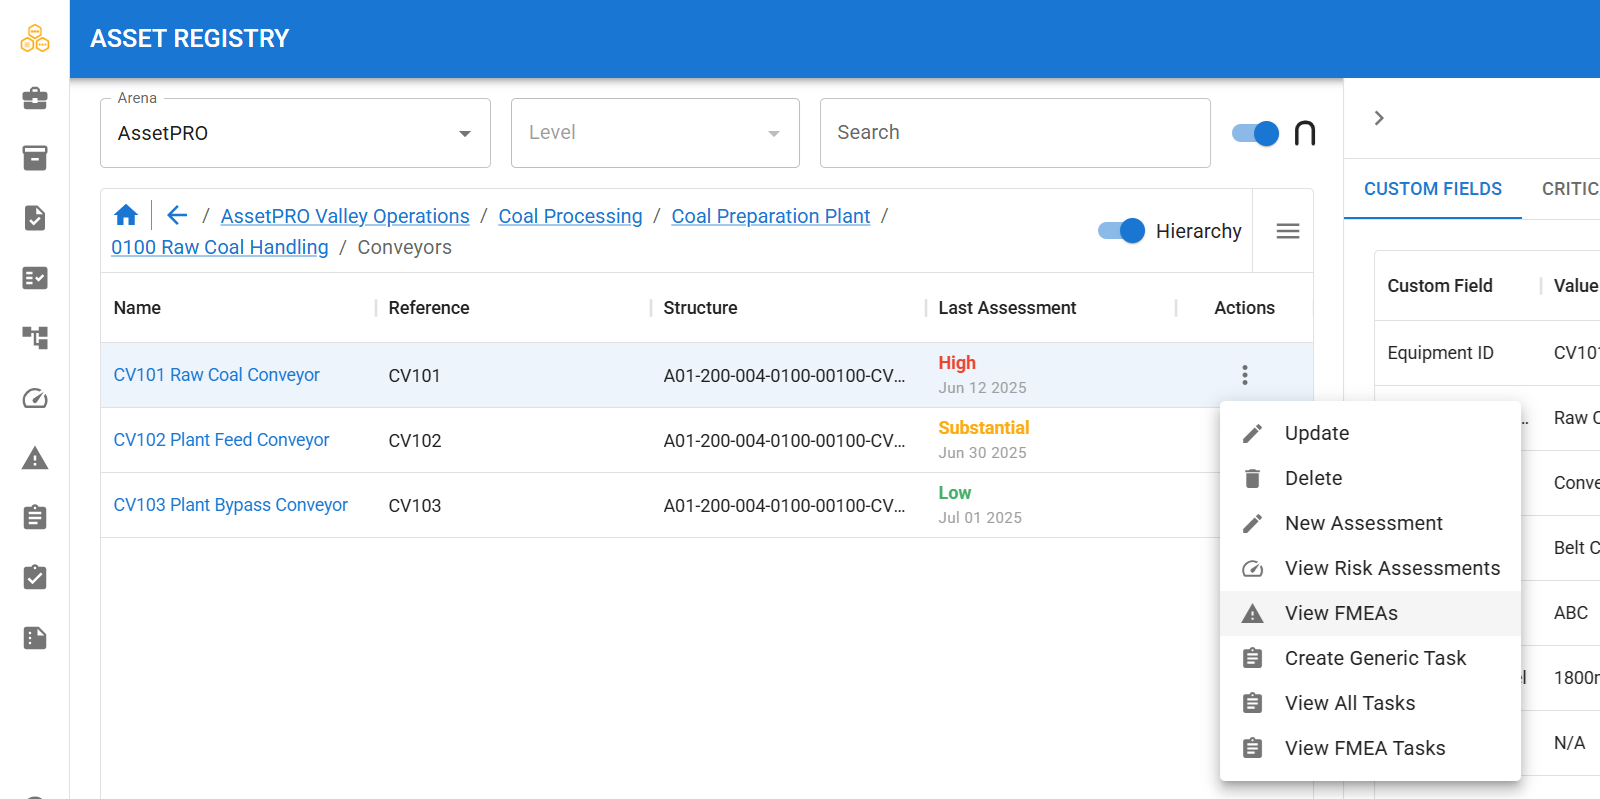Toggle the Hierarchy switch
The height and width of the screenshot is (799, 1600).
[1121, 231]
